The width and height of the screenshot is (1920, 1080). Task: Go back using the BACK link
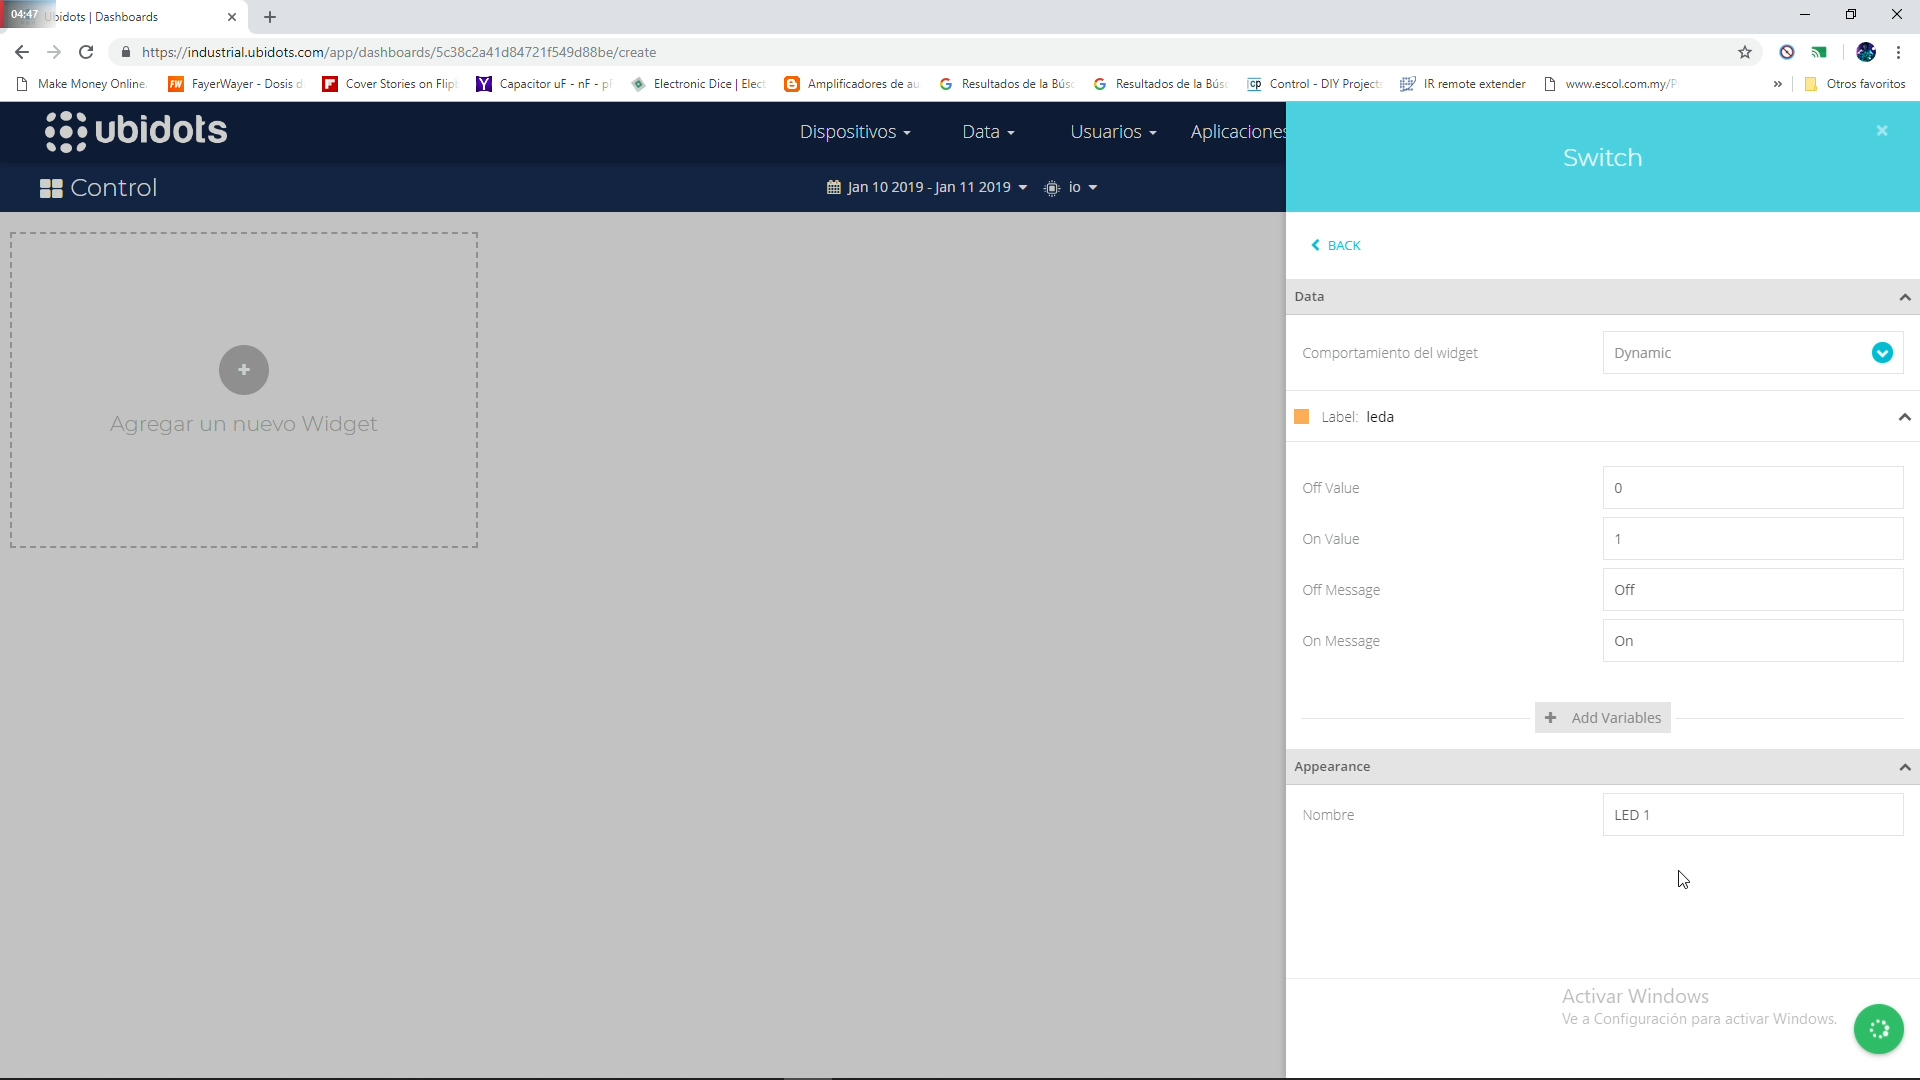[x=1336, y=245]
